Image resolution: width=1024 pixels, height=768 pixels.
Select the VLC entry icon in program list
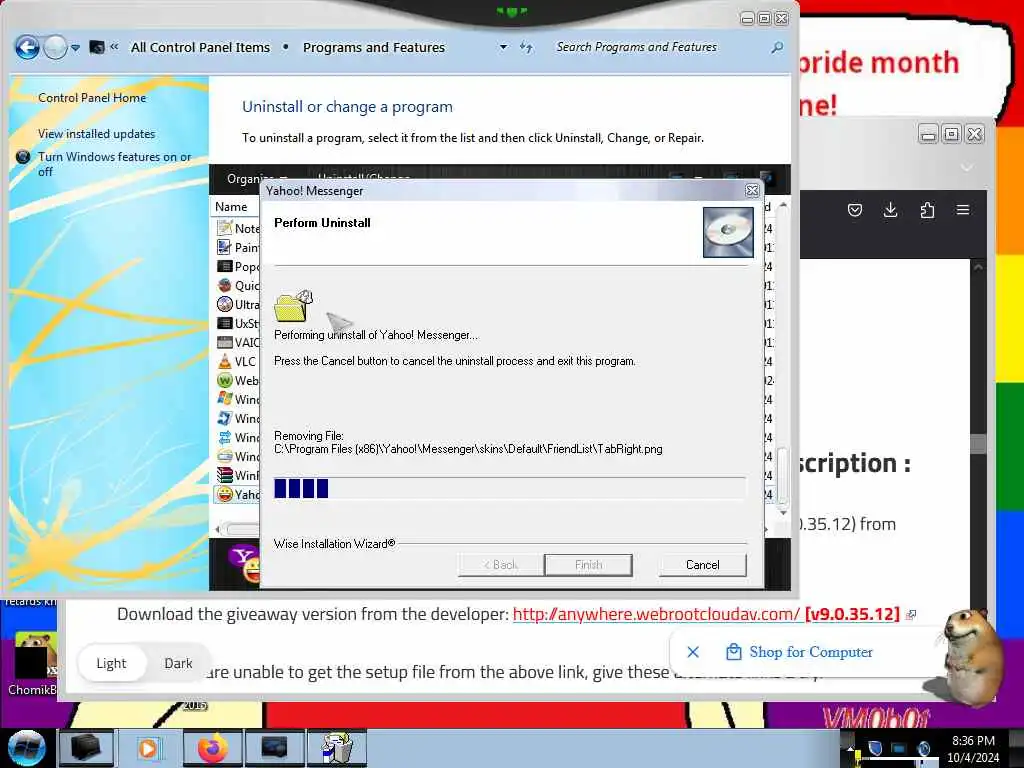225,361
